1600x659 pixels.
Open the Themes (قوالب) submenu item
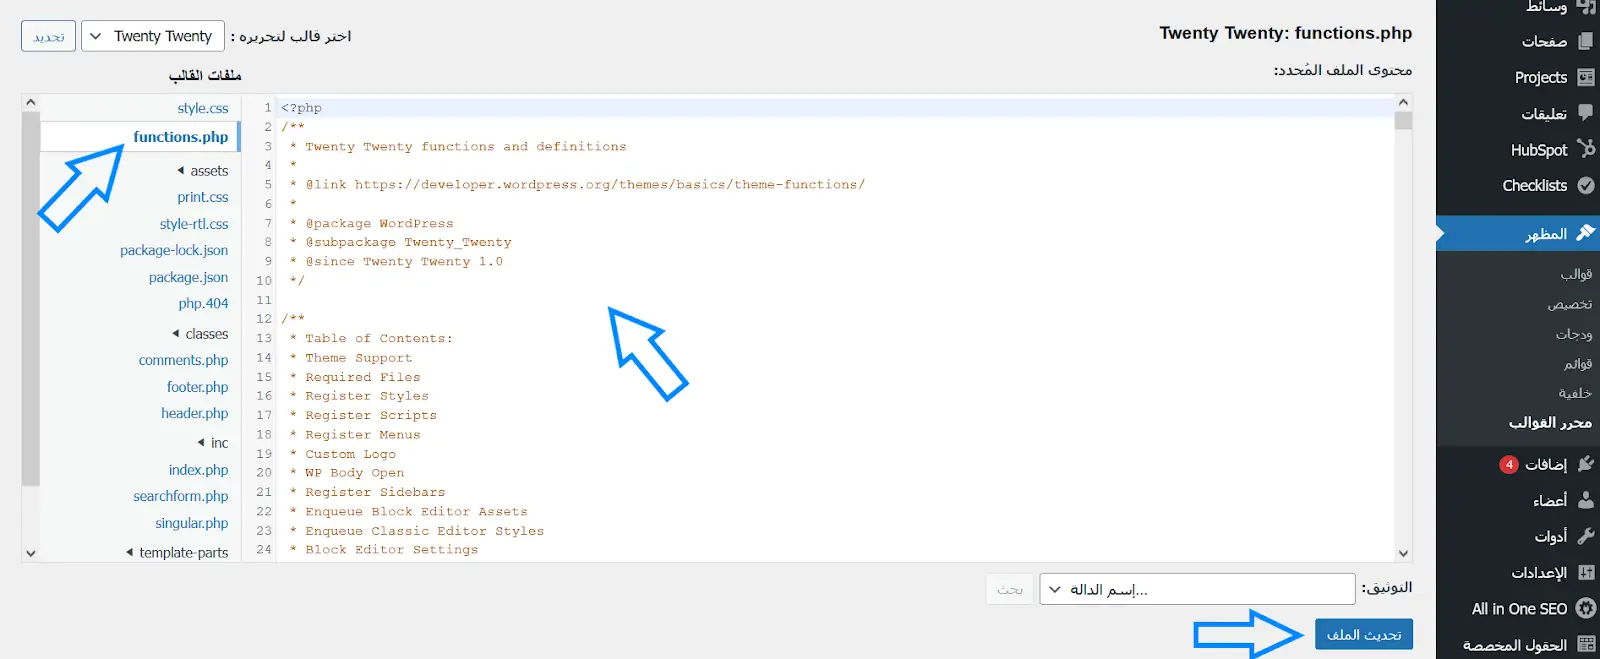(1576, 274)
